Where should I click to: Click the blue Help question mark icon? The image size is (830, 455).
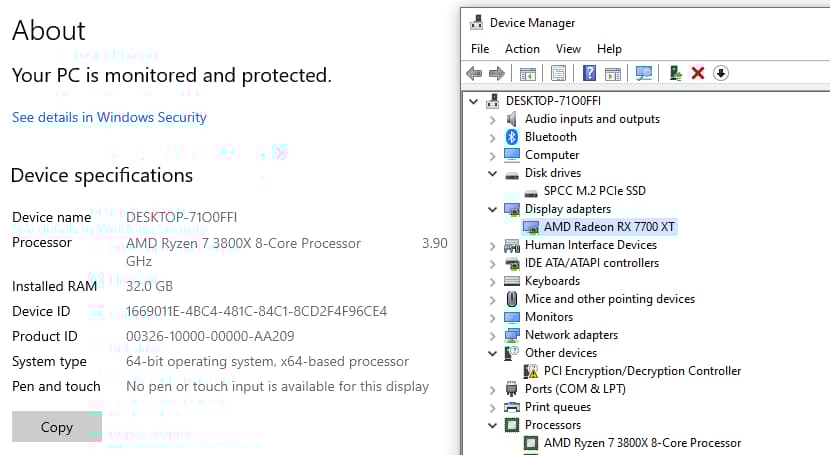pos(589,73)
